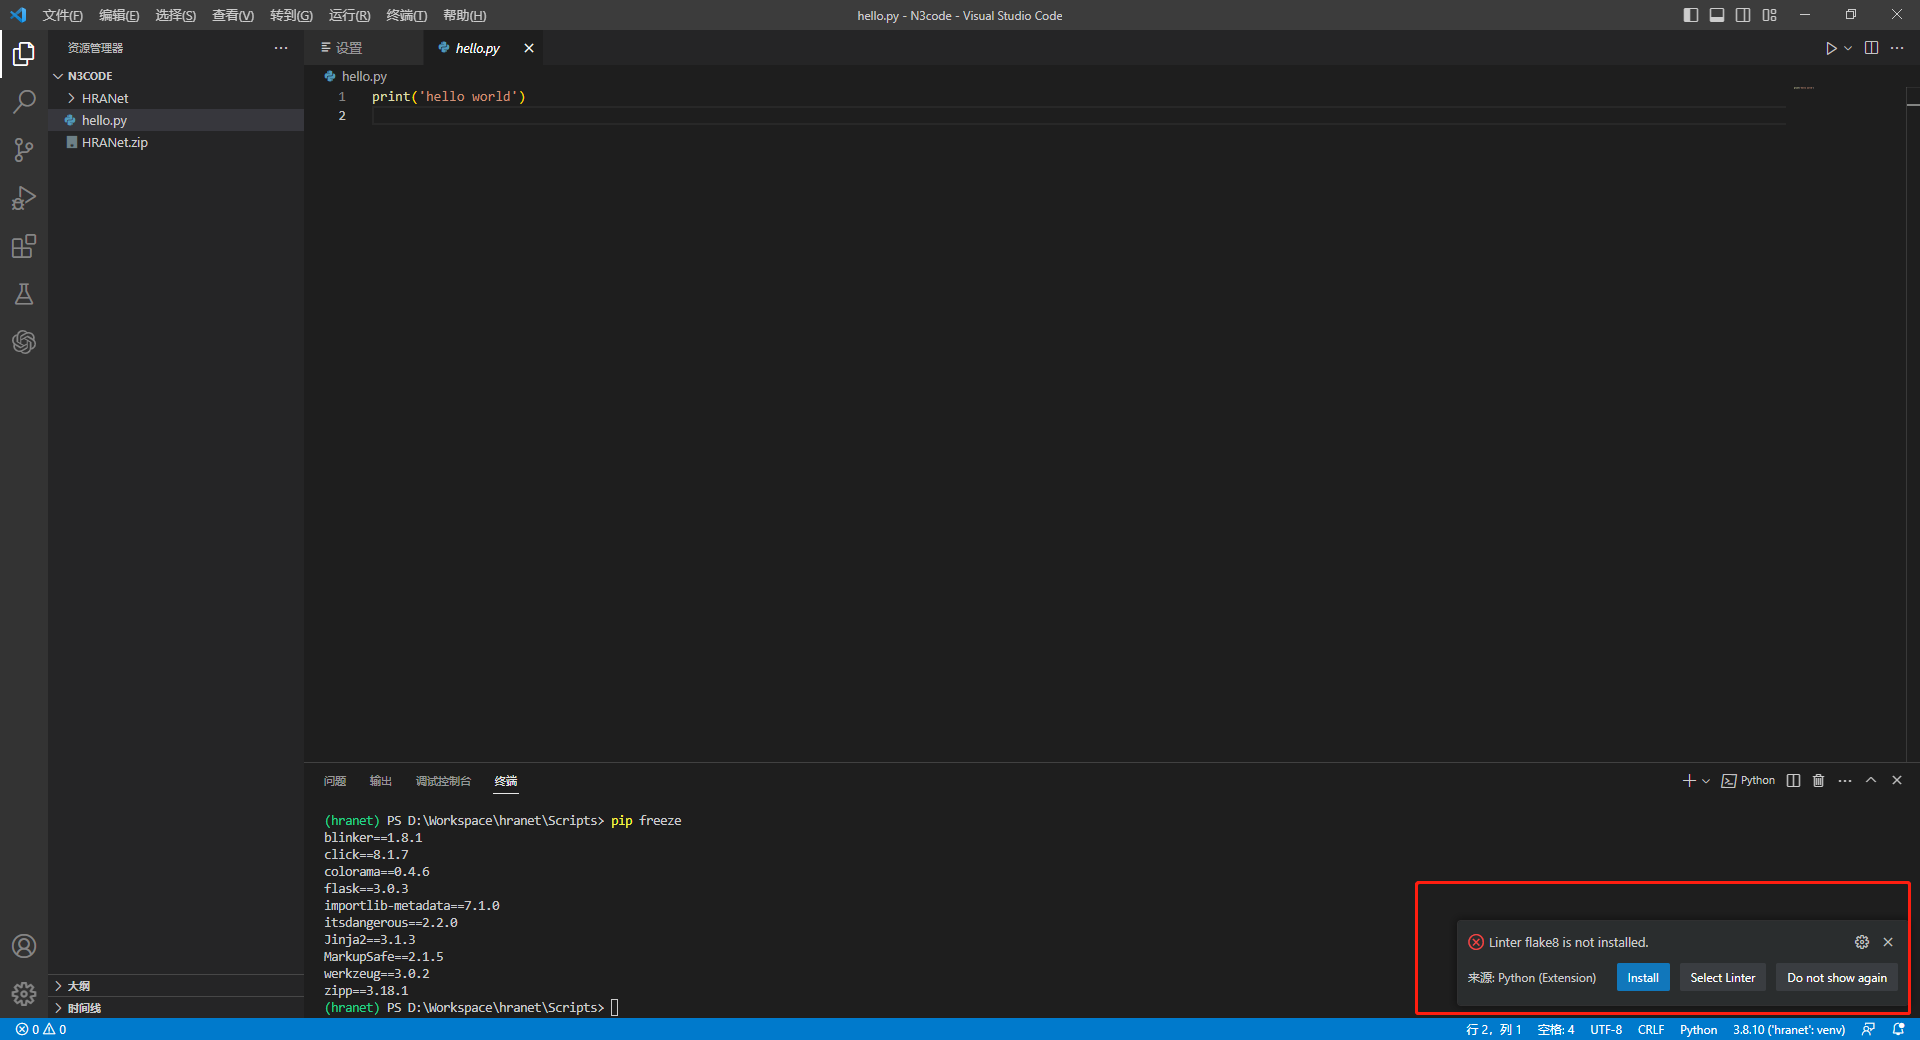Open the Extensions view icon

pyautogui.click(x=24, y=246)
